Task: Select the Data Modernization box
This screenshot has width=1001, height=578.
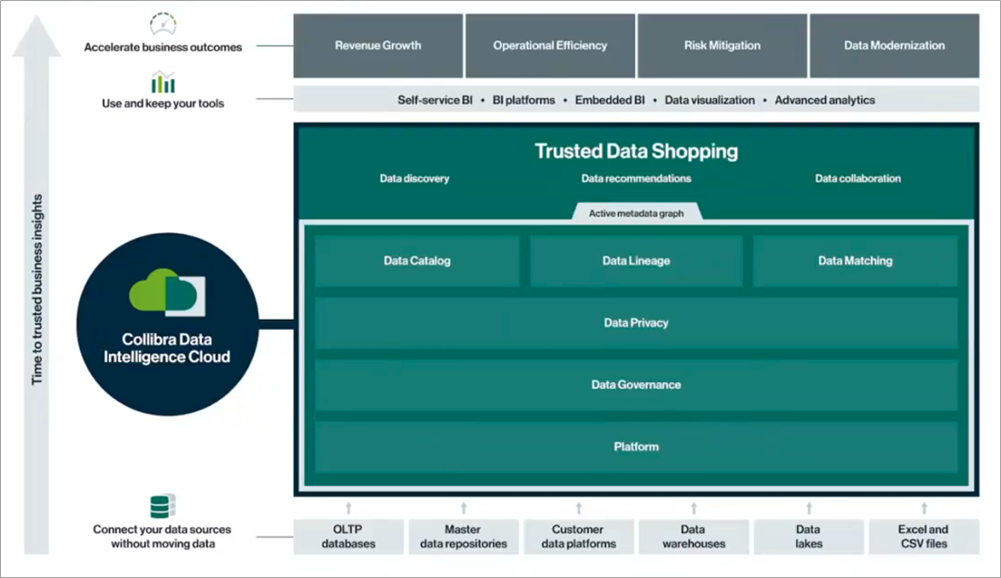Action: pos(894,45)
